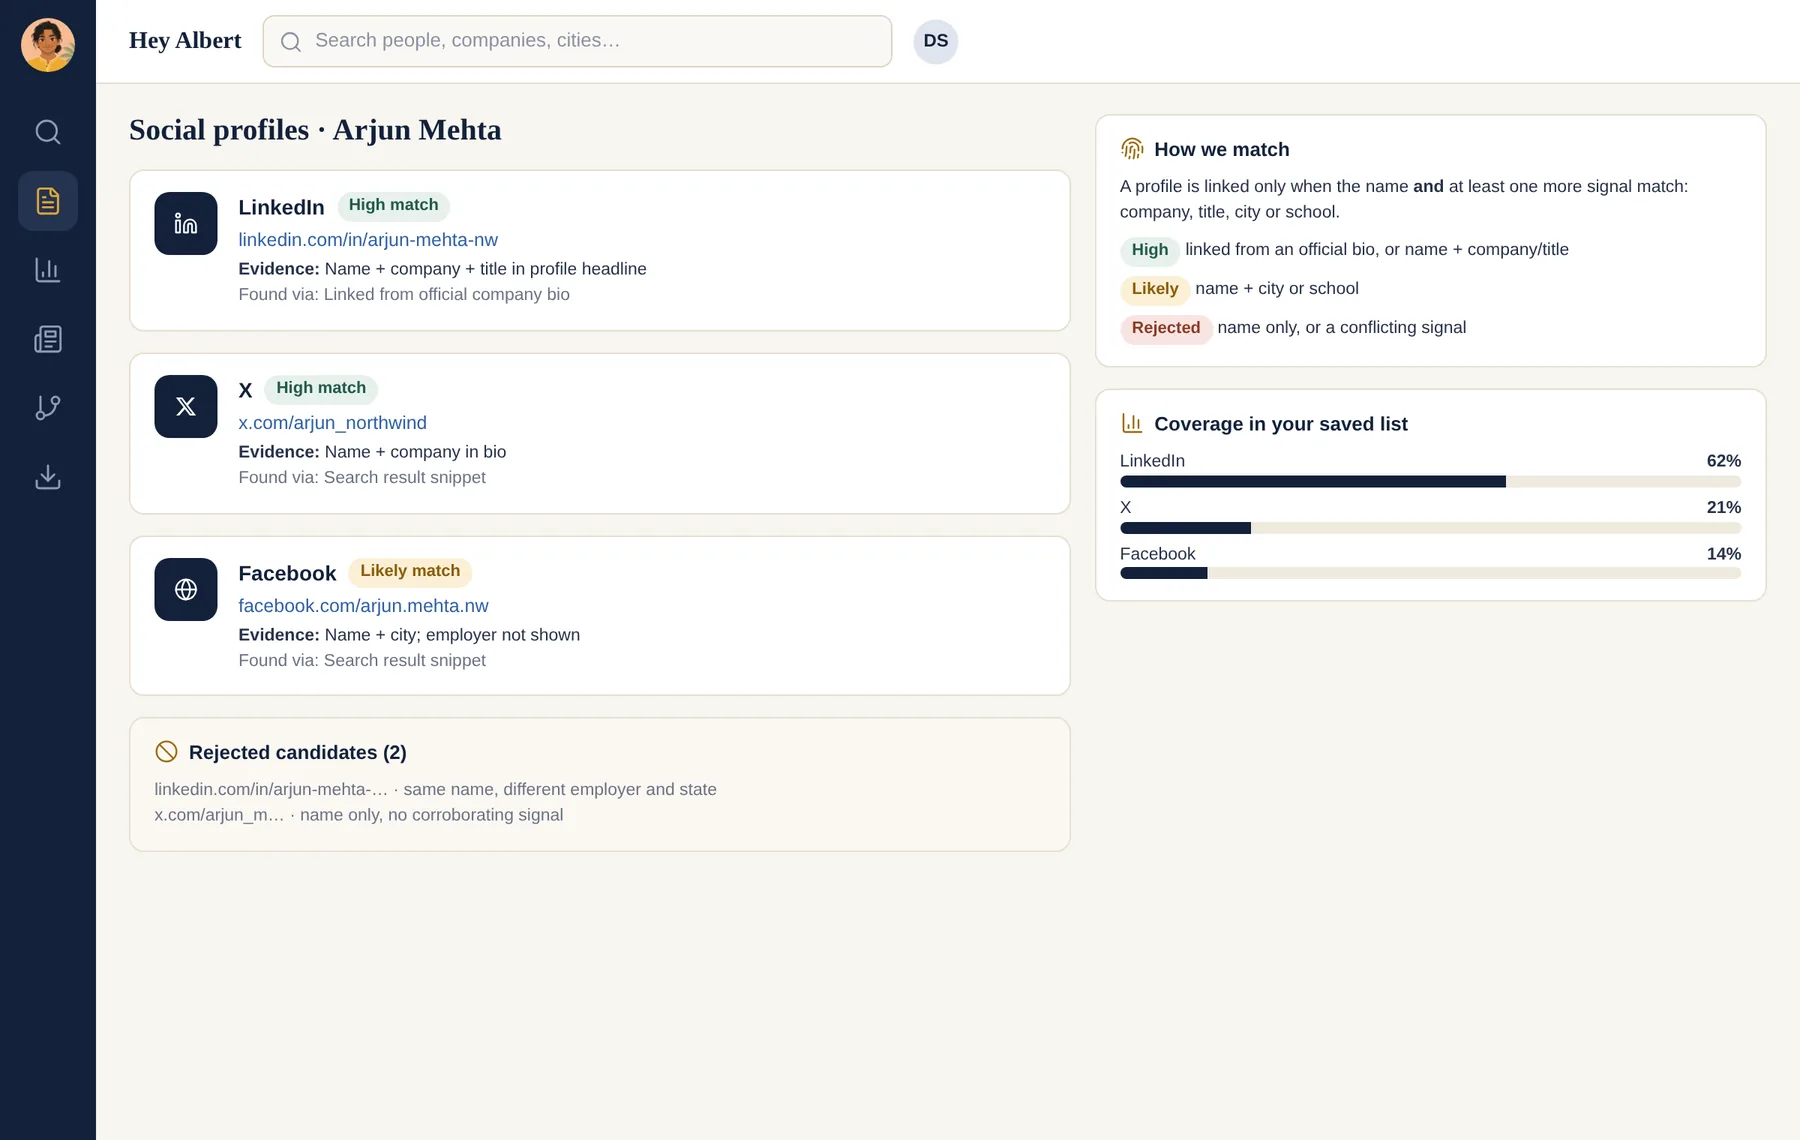Click the High legend badge
Image resolution: width=1800 pixels, height=1140 pixels.
1150,250
